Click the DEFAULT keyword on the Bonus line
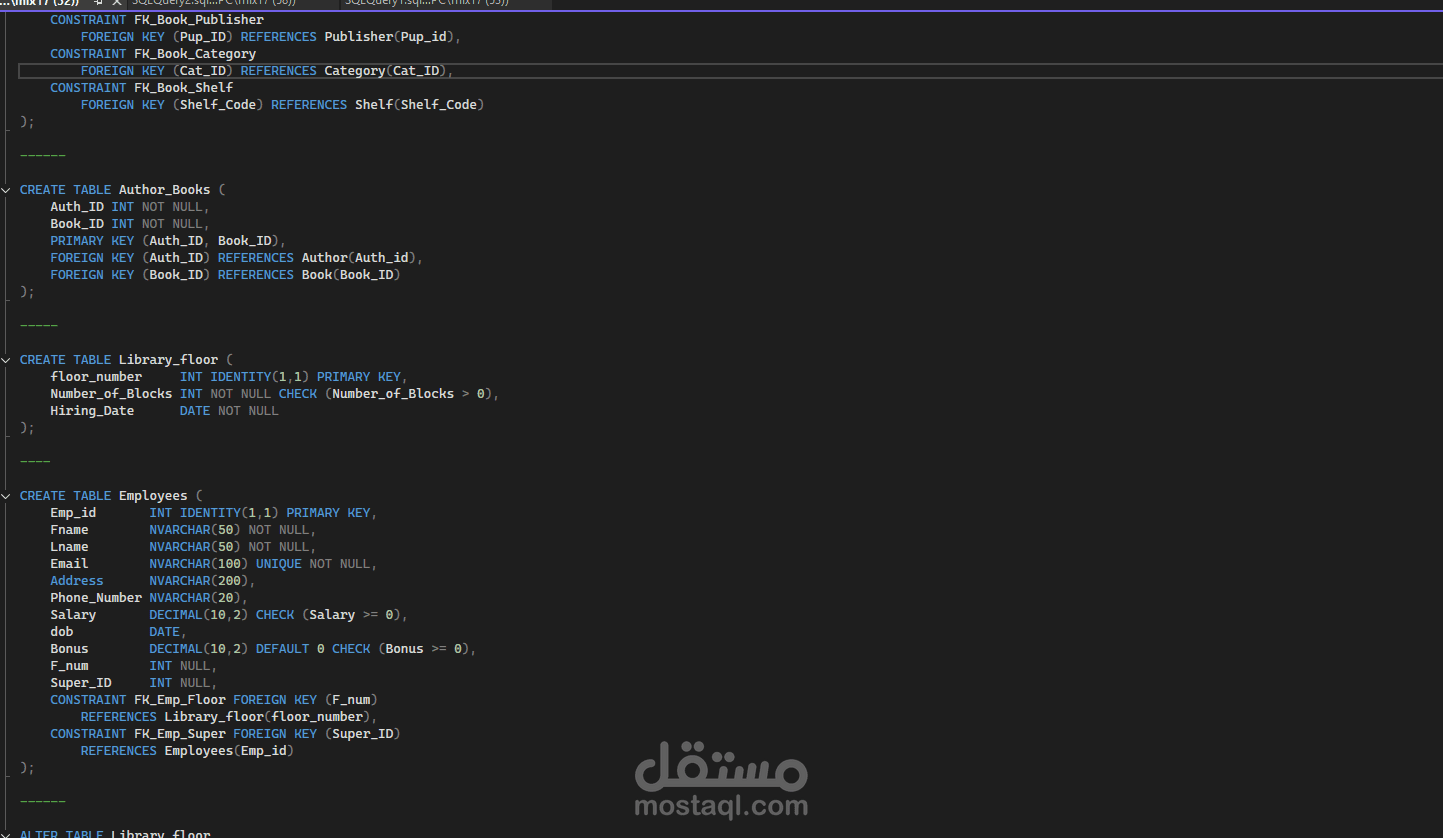 click(283, 649)
